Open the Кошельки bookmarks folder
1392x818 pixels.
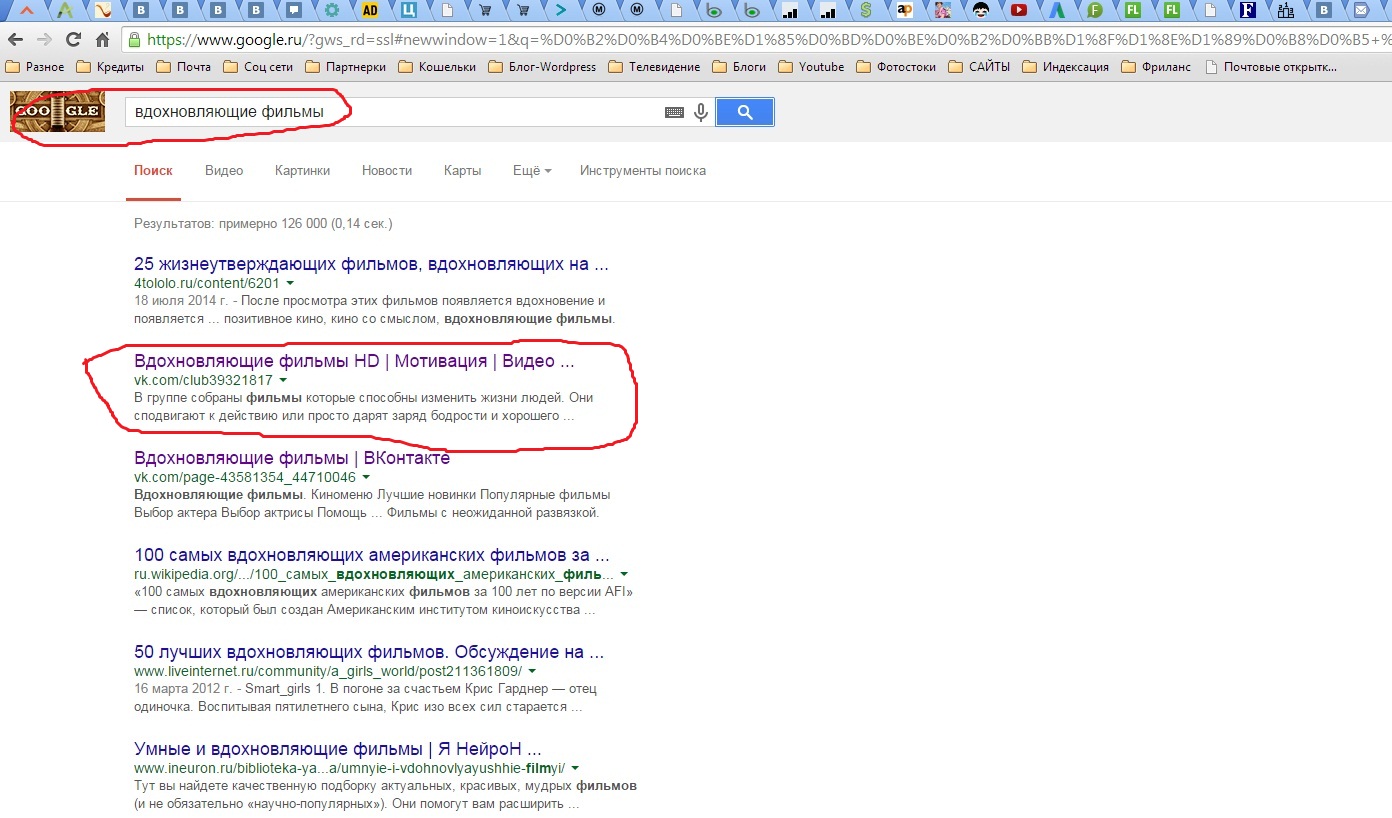(x=437, y=67)
